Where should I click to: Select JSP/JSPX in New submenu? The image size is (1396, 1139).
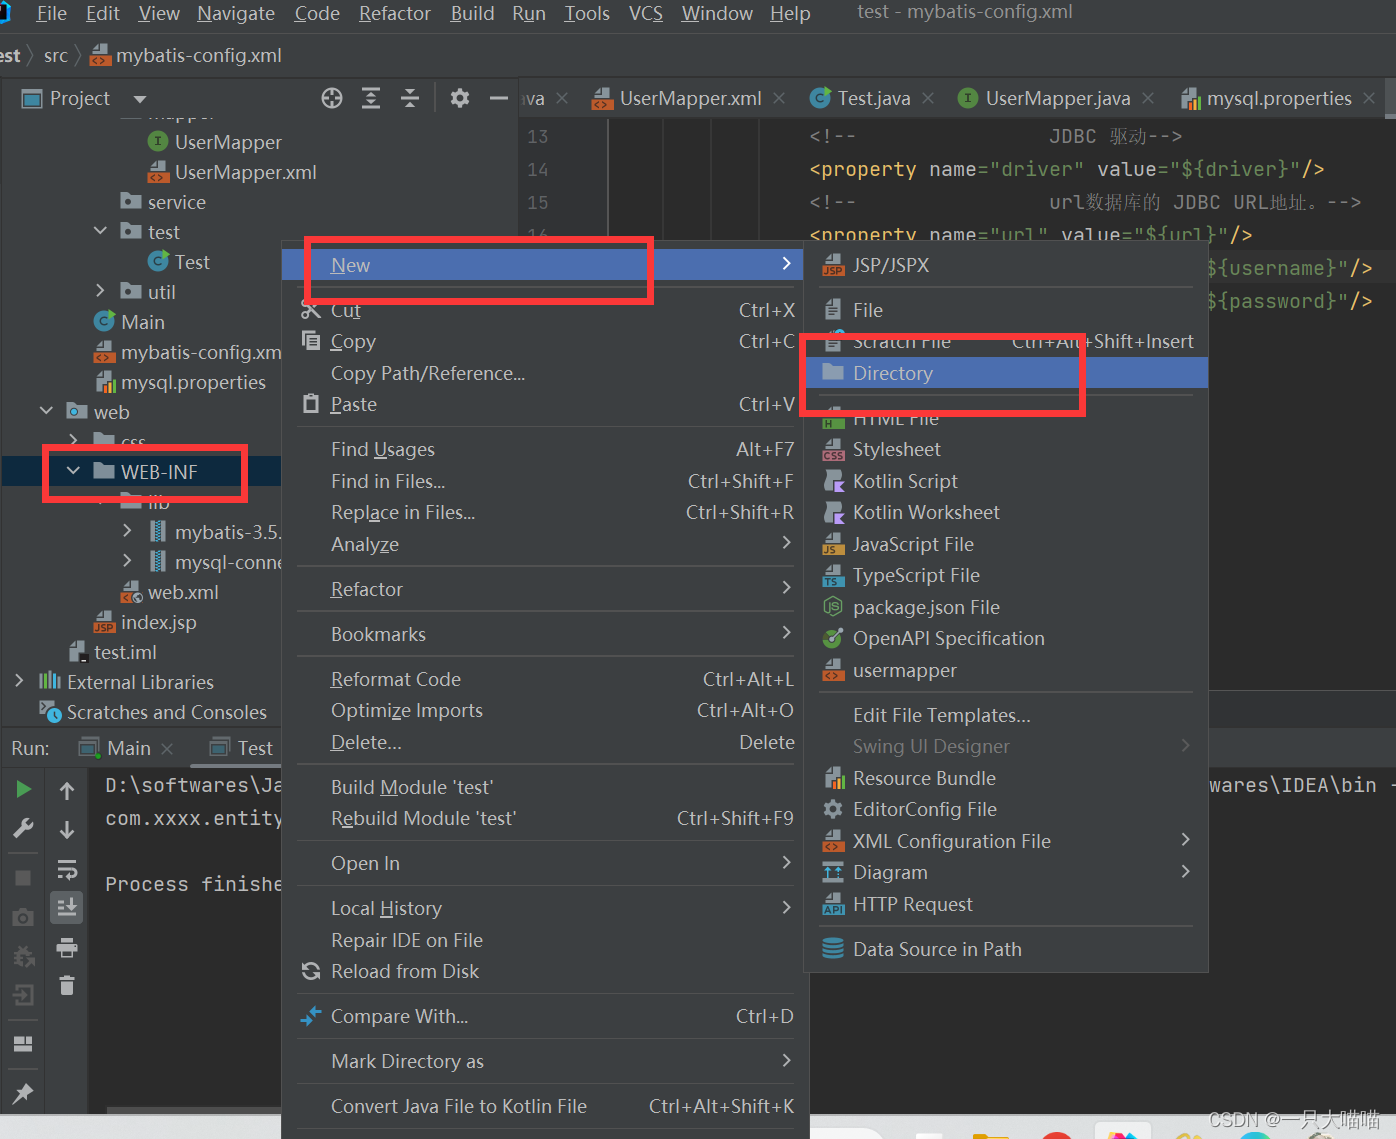[1006, 265]
